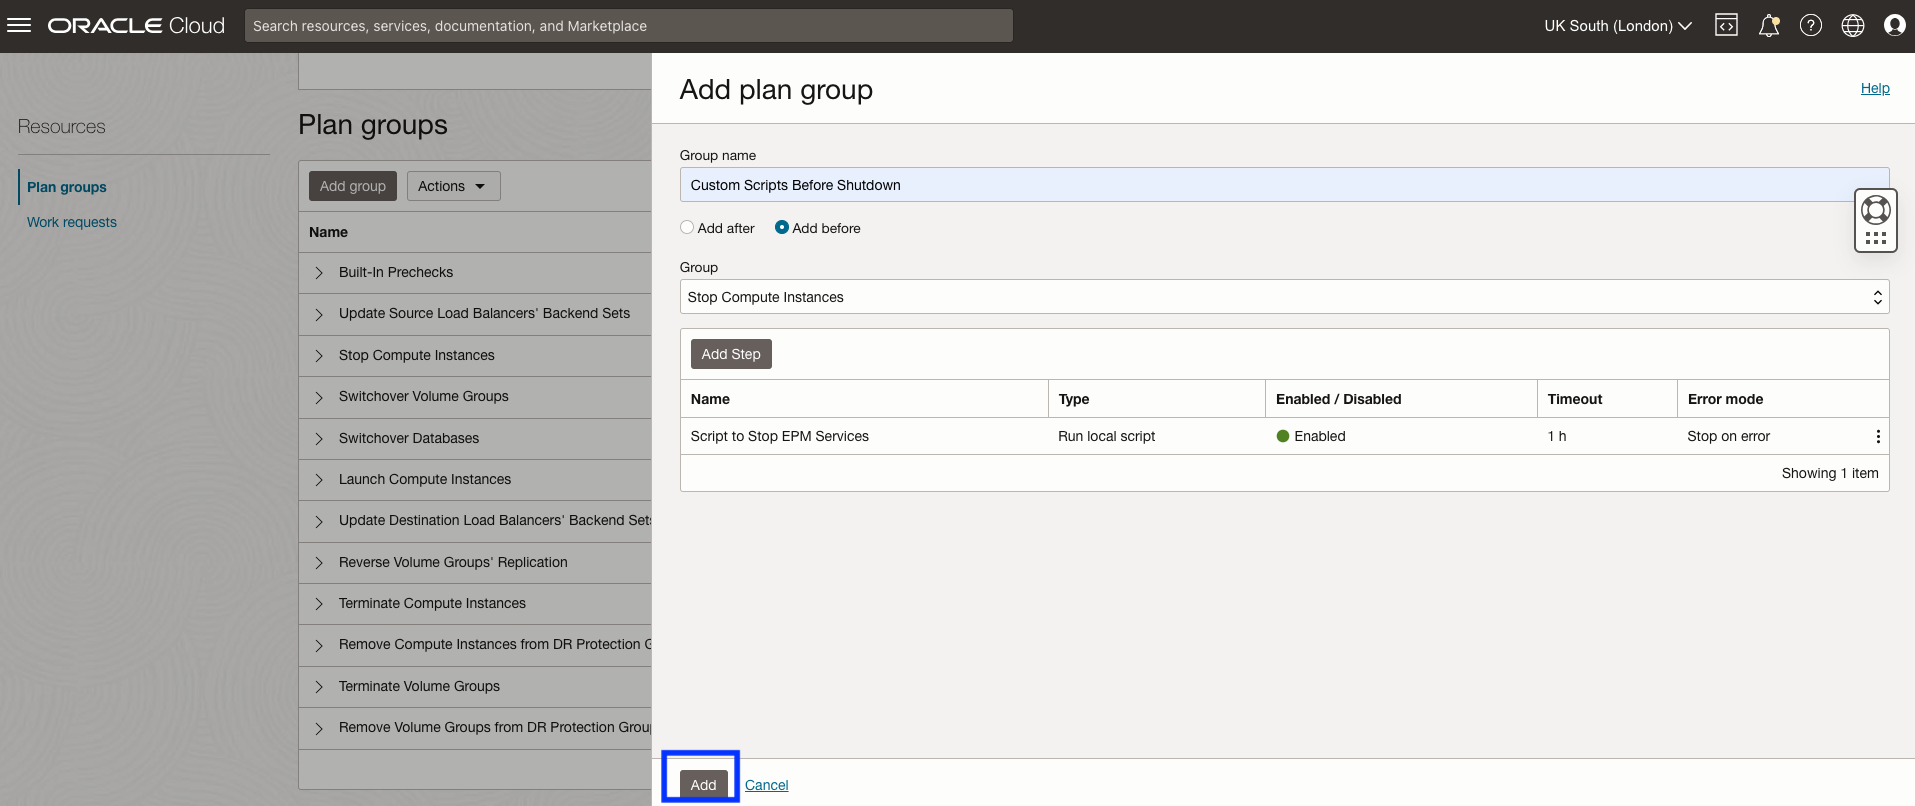Screen dimensions: 1915x806
Task: Click the '1 h' timeout value
Action: (x=1557, y=436)
